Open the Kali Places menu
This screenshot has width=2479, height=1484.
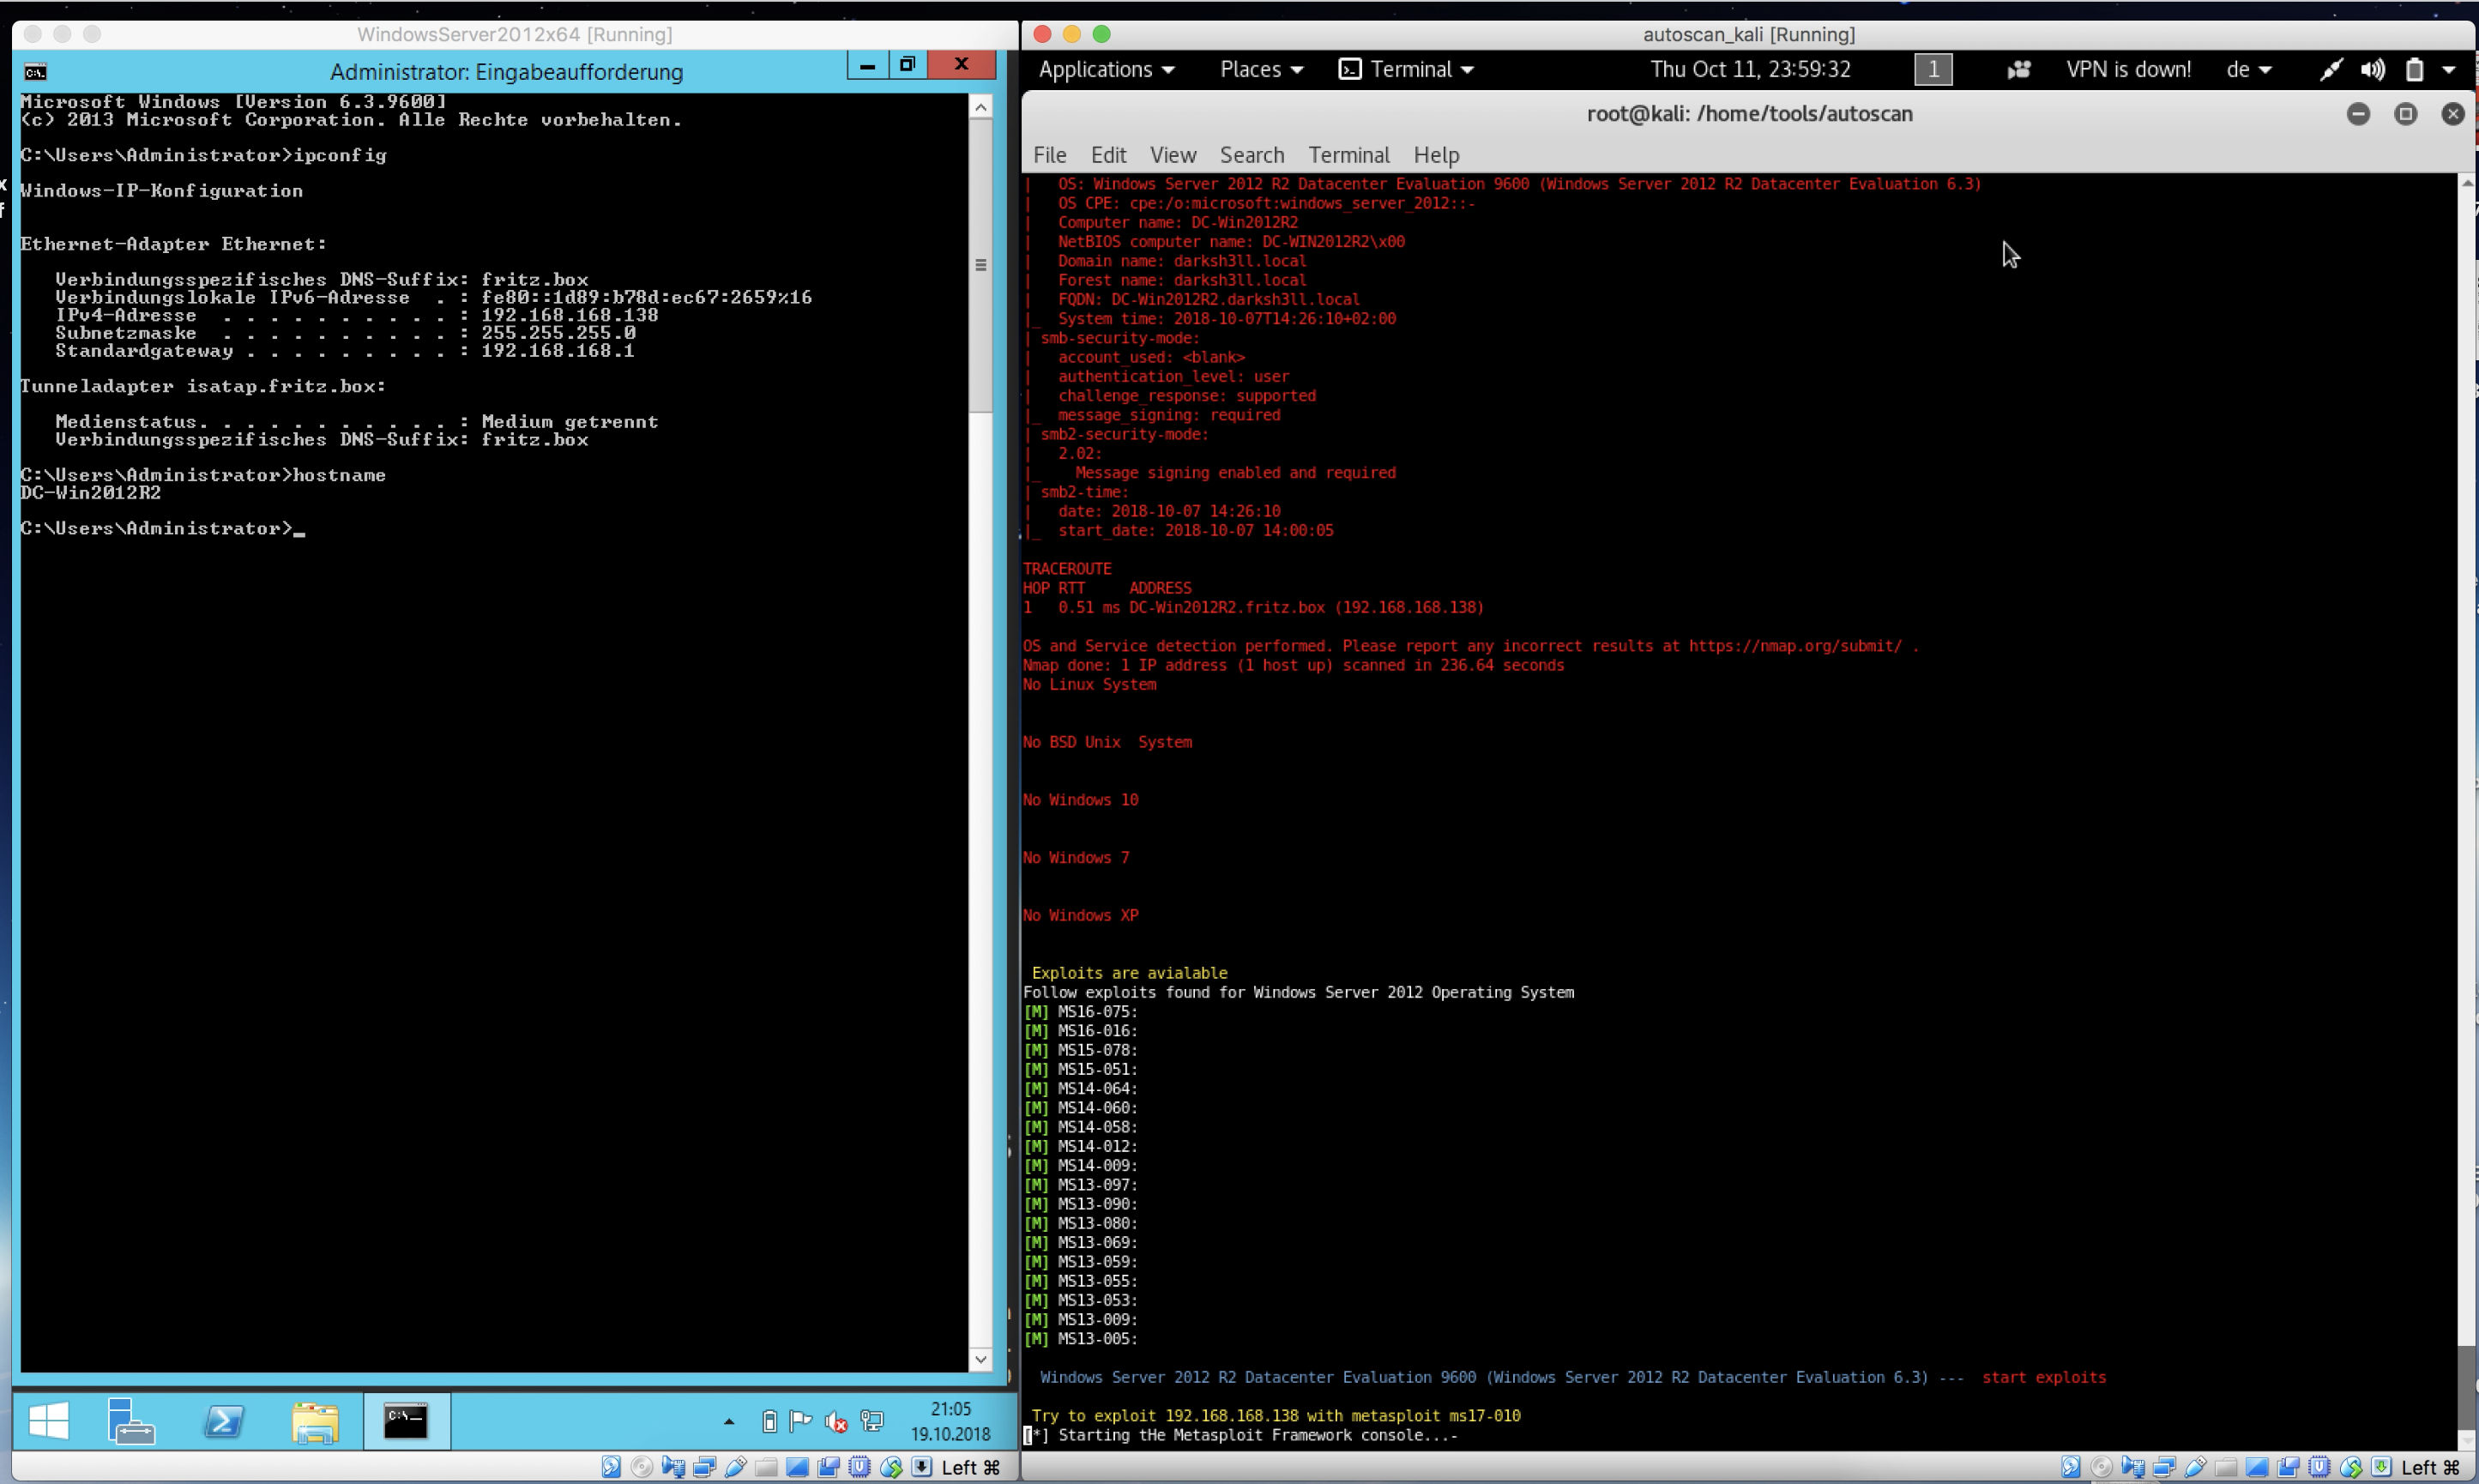[x=1261, y=69]
